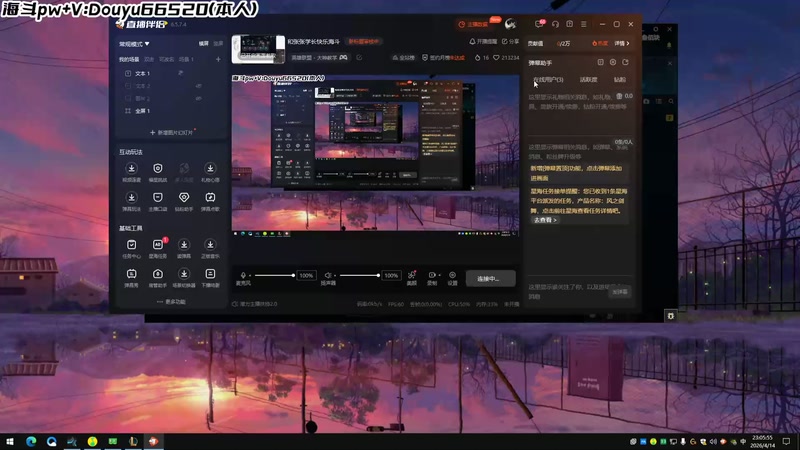Open the hamburger menu in title bar
Image resolution: width=800 pixels, height=450 pixels.
(x=584, y=24)
